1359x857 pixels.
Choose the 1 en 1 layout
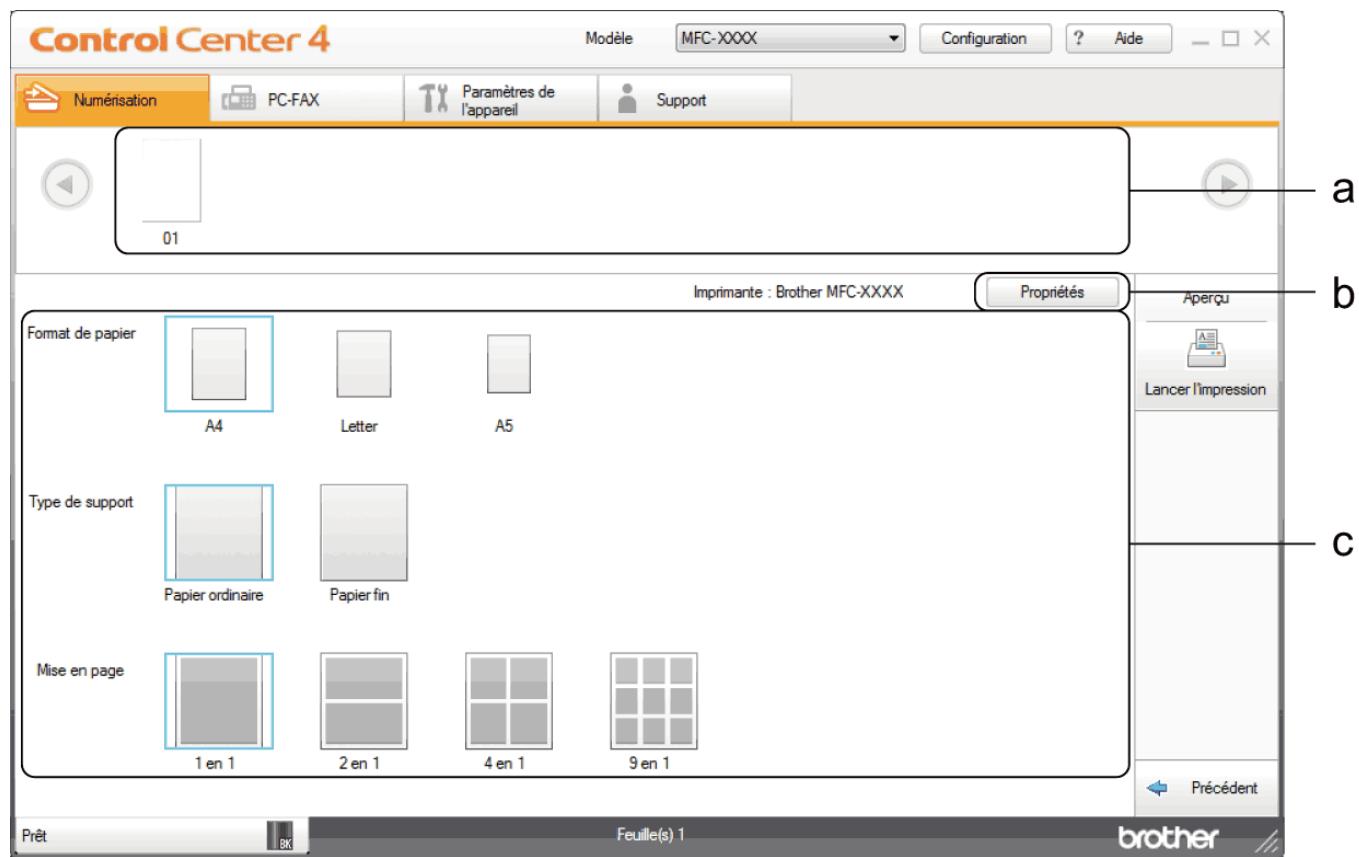(218, 700)
